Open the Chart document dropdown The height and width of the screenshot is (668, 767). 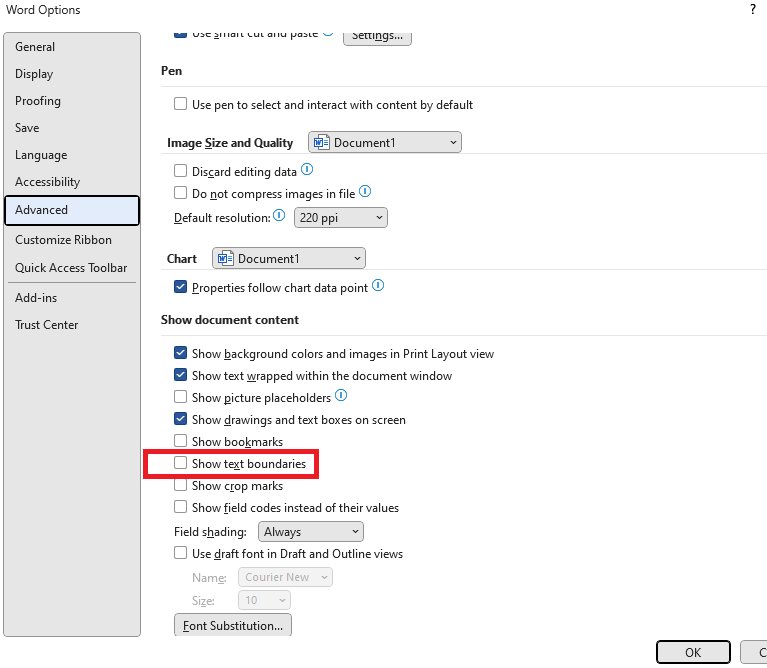point(289,258)
